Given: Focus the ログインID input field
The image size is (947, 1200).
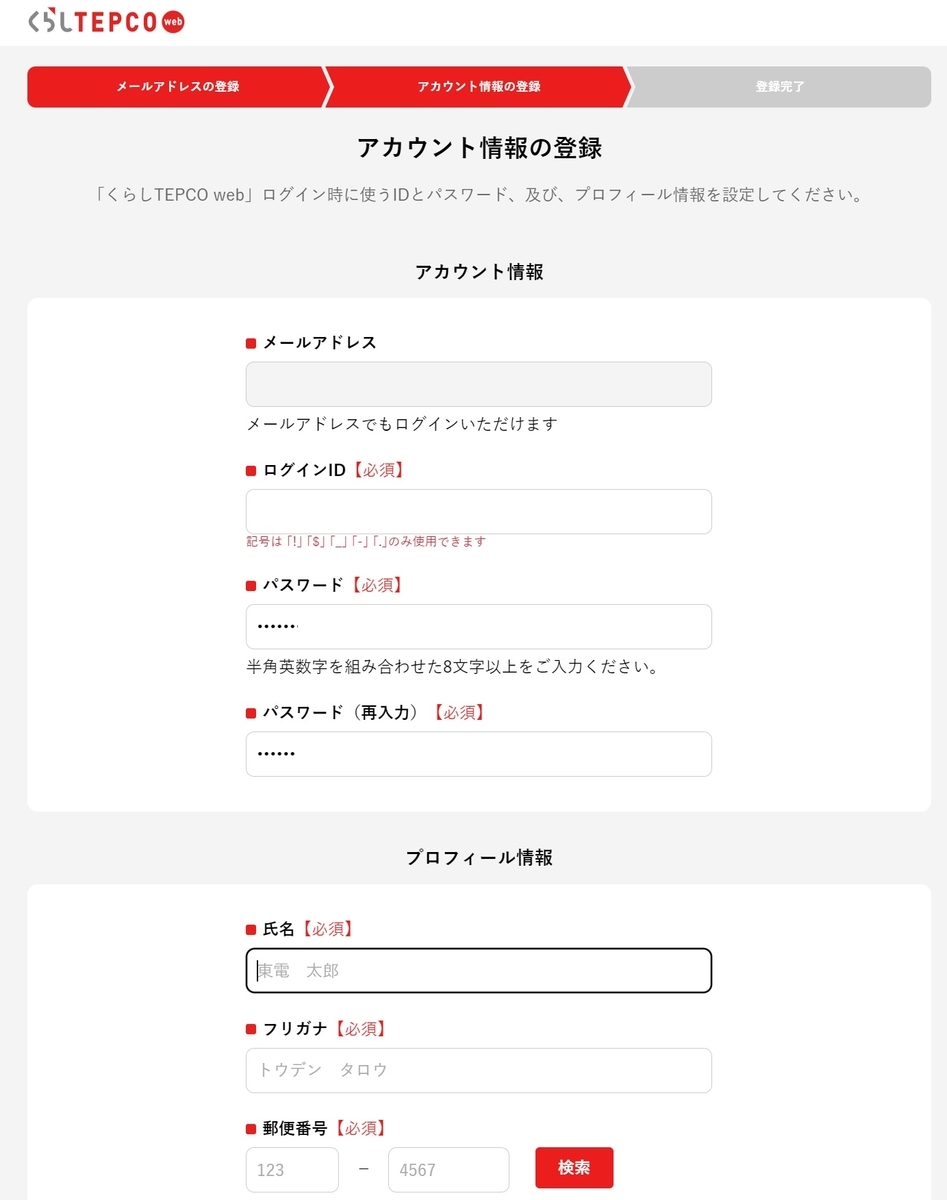Looking at the screenshot, I should [x=479, y=511].
